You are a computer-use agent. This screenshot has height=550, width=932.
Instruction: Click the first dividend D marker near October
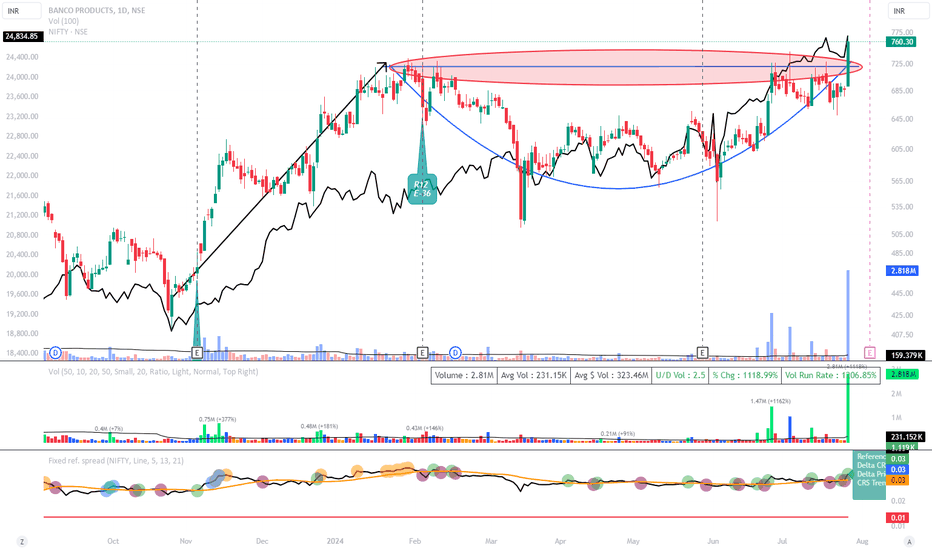pos(55,353)
